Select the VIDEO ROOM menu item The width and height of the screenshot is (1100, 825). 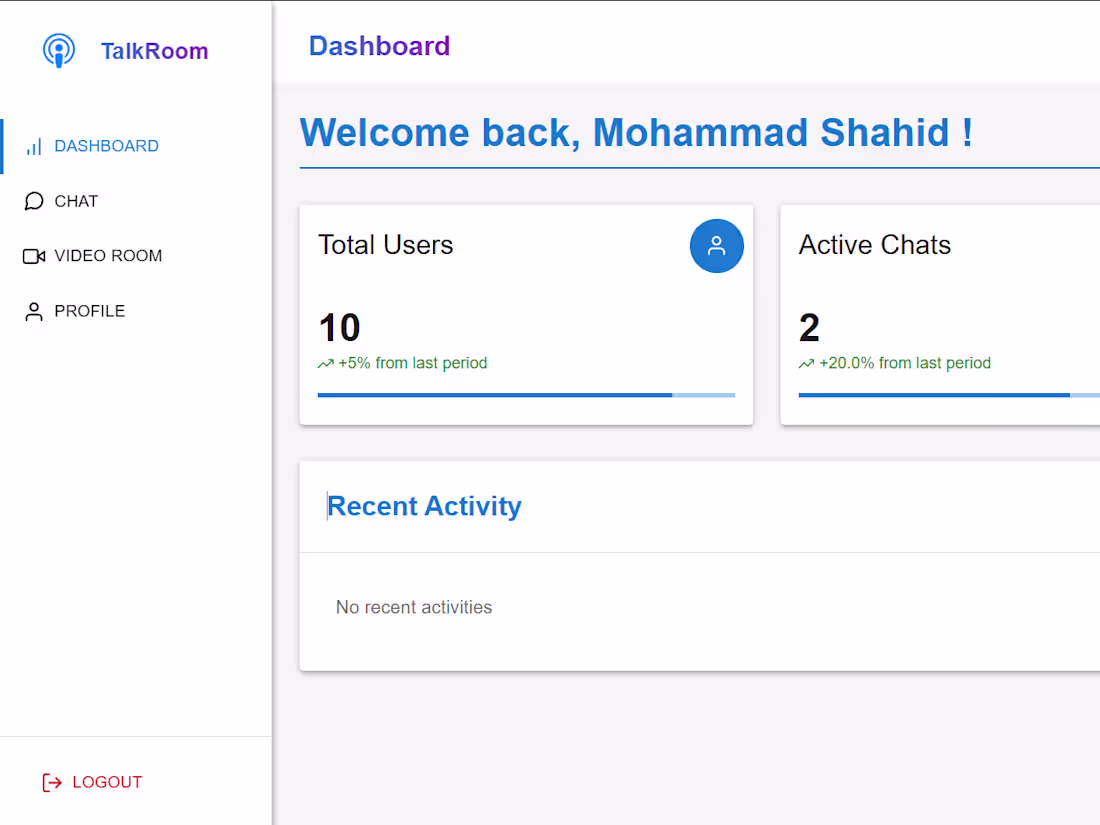(x=107, y=256)
